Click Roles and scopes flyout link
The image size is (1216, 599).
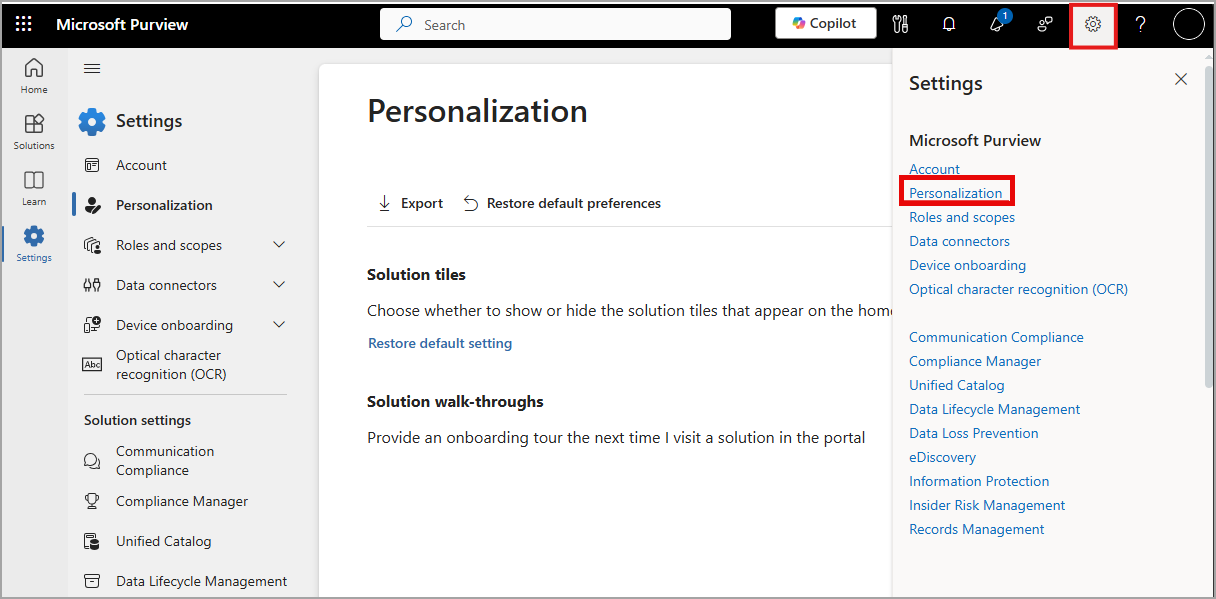click(962, 217)
